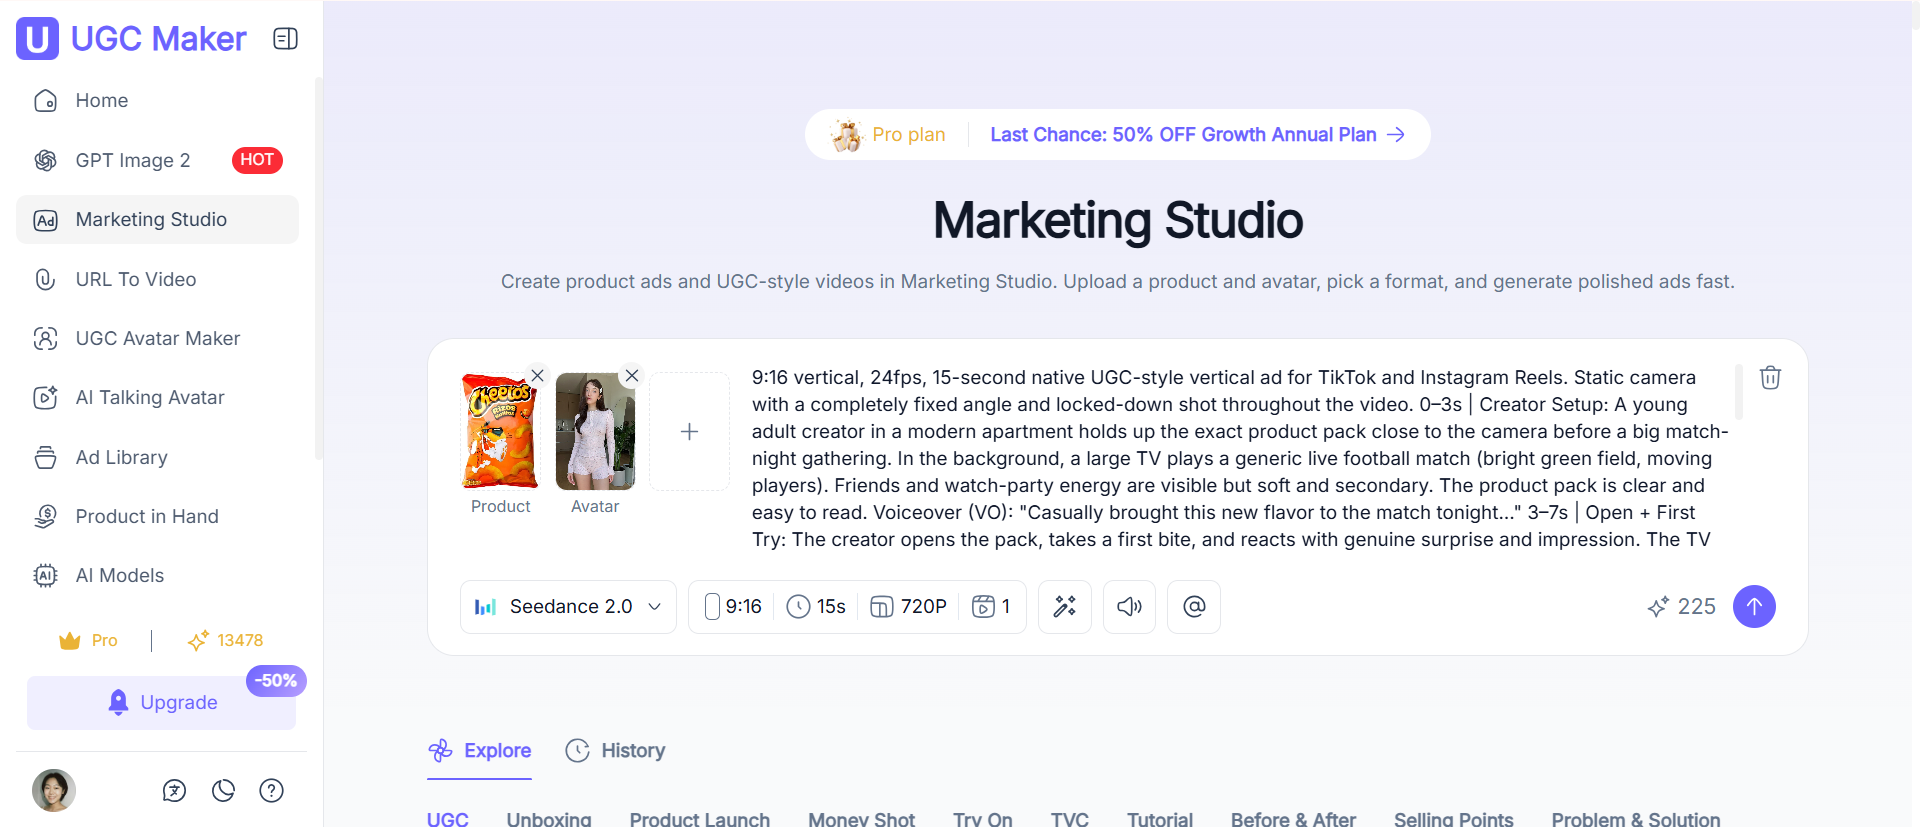1920x827 pixels.
Task: Add another image with plus box
Action: [689, 431]
